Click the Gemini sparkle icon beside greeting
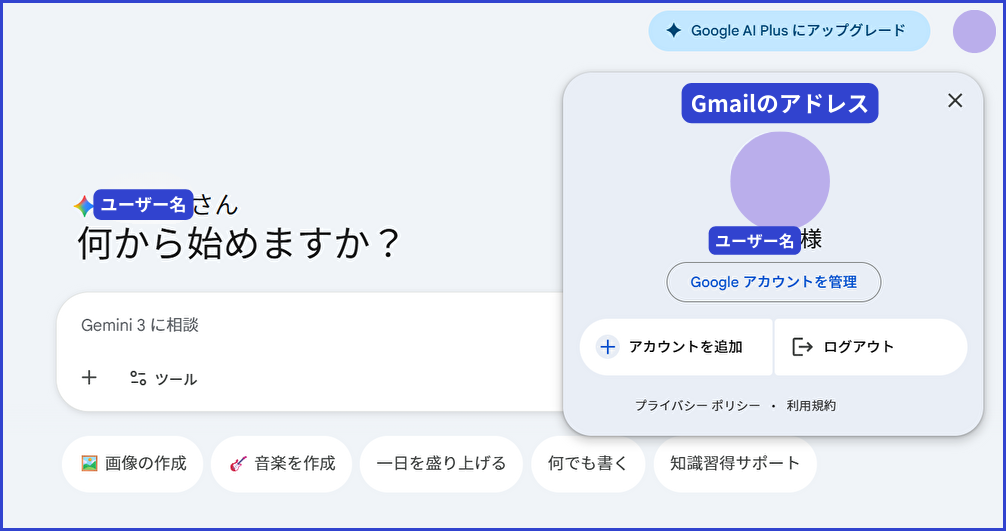This screenshot has height=531, width=1006. point(84,206)
